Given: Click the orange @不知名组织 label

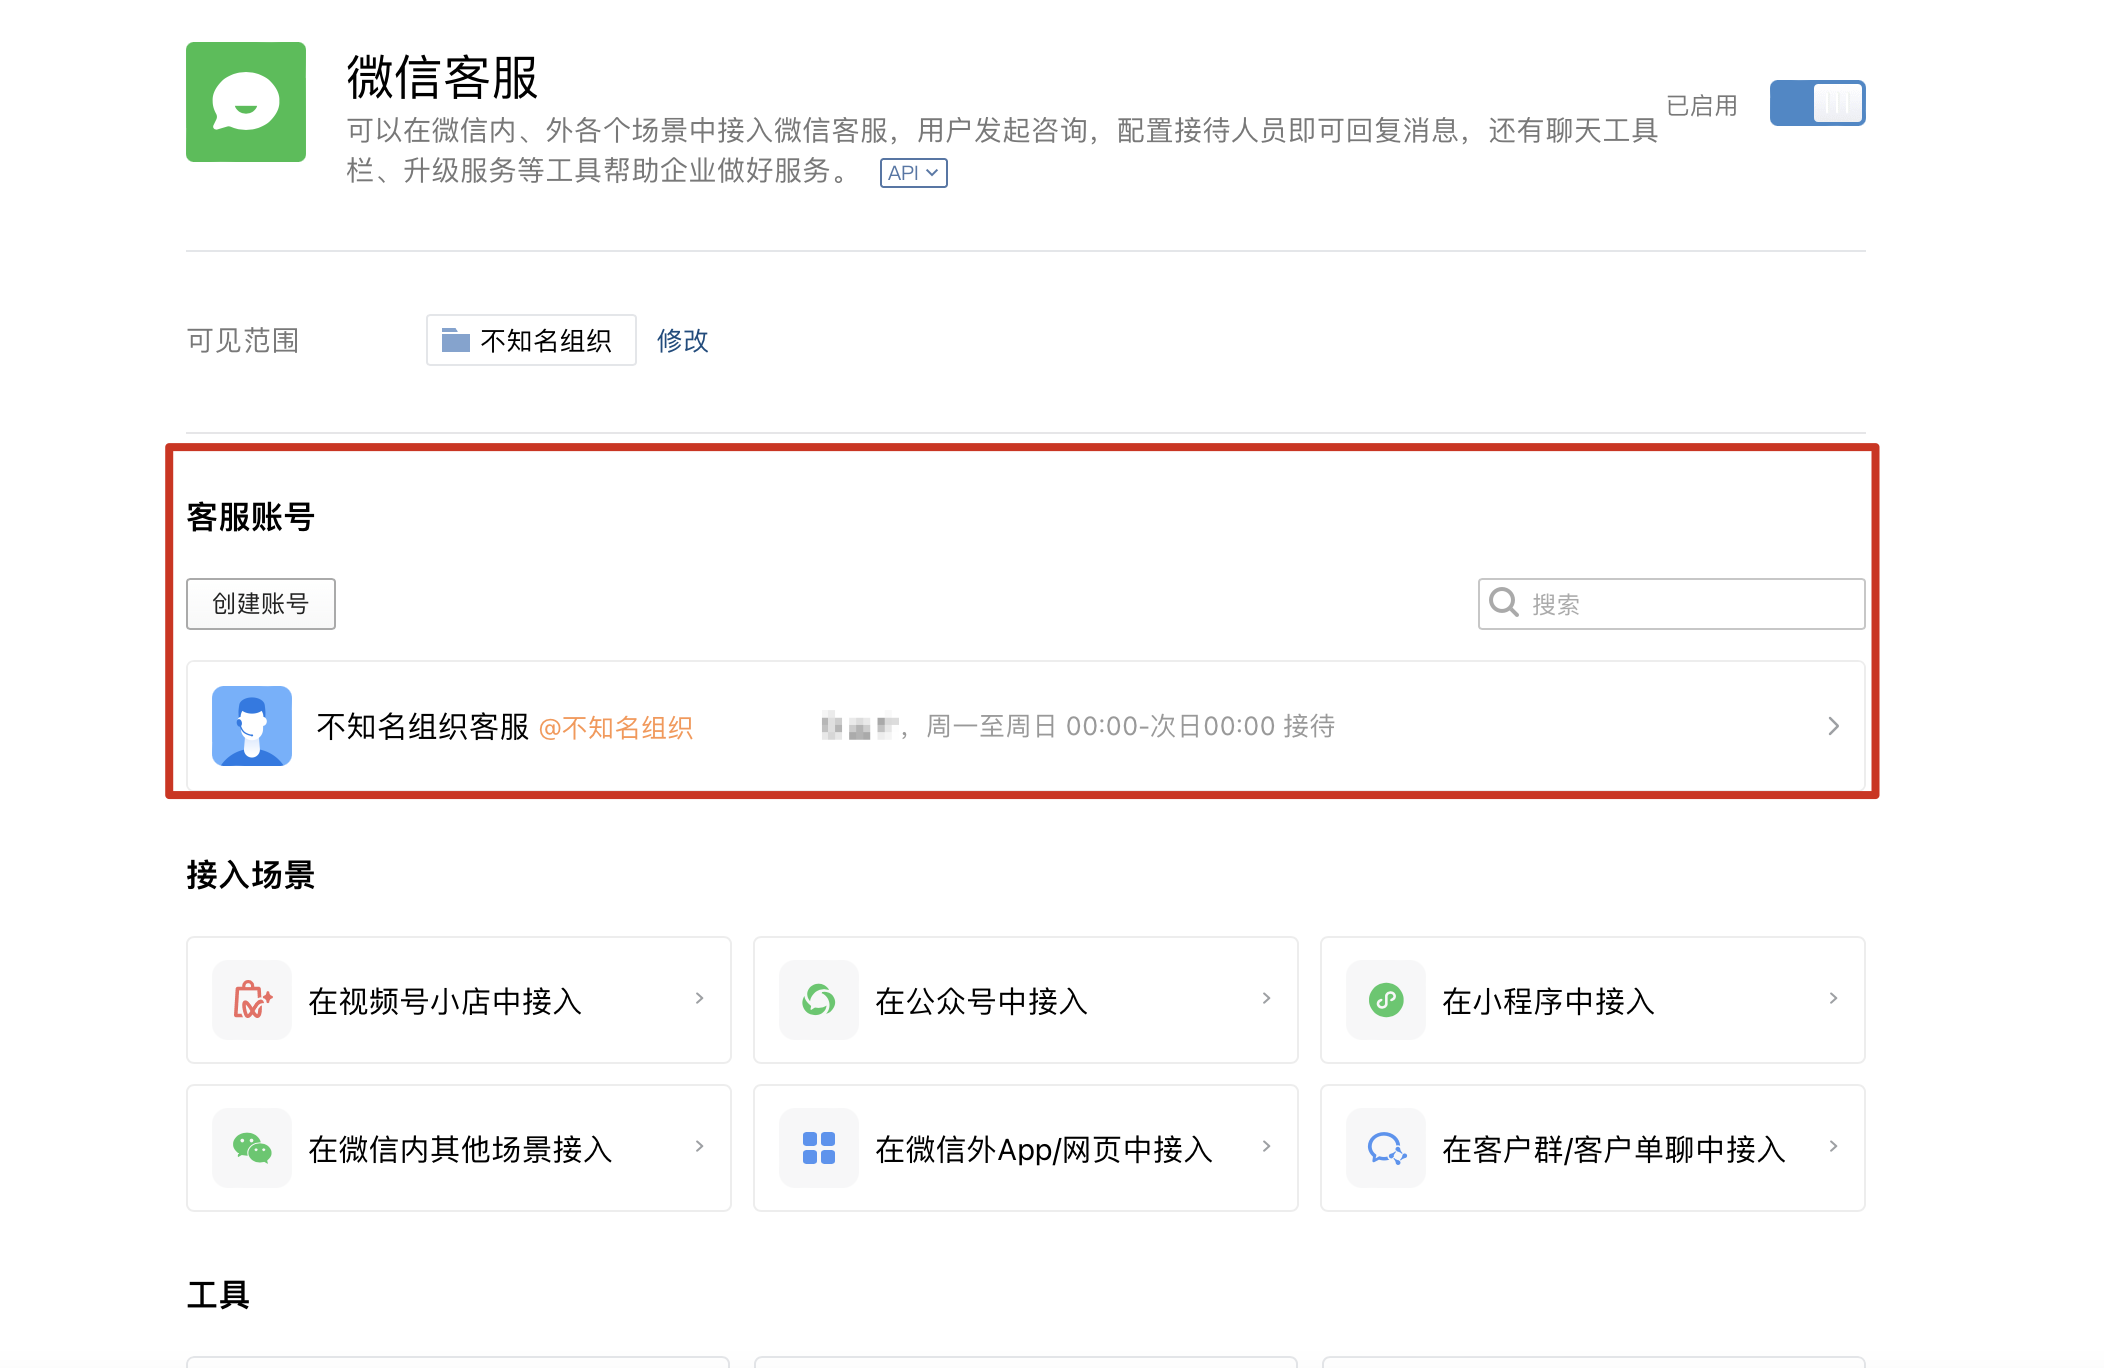Looking at the screenshot, I should pos(616,728).
